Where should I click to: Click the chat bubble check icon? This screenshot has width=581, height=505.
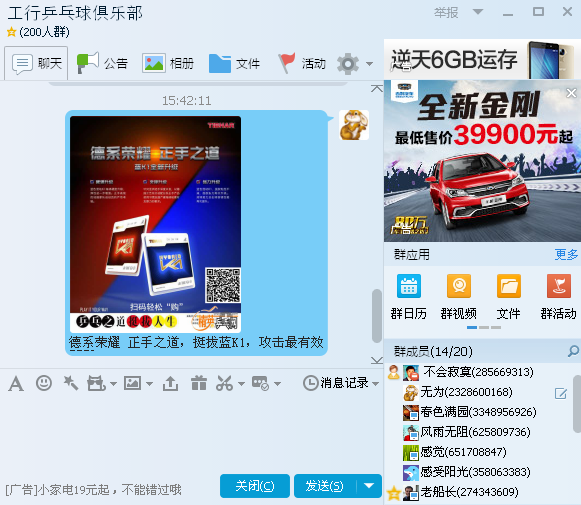pyautogui.click(x=260, y=383)
